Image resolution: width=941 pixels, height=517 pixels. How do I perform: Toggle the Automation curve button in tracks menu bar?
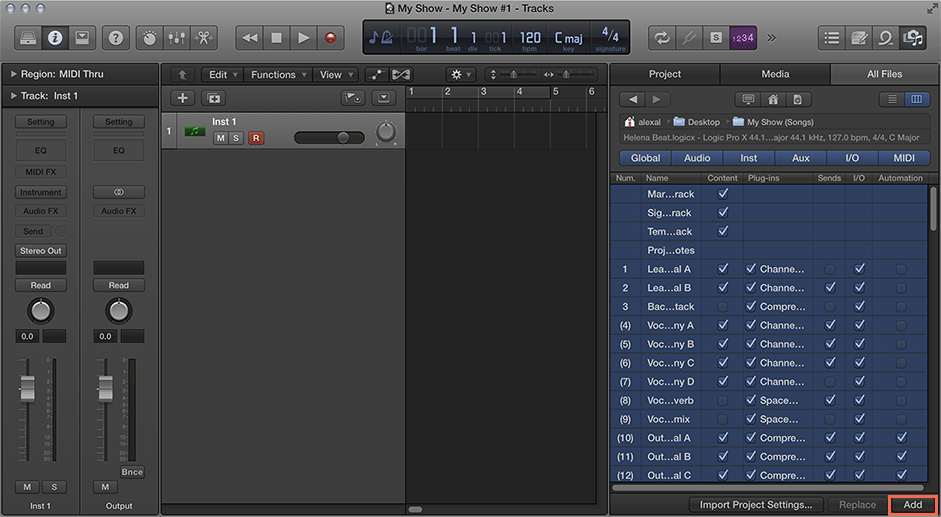377,74
